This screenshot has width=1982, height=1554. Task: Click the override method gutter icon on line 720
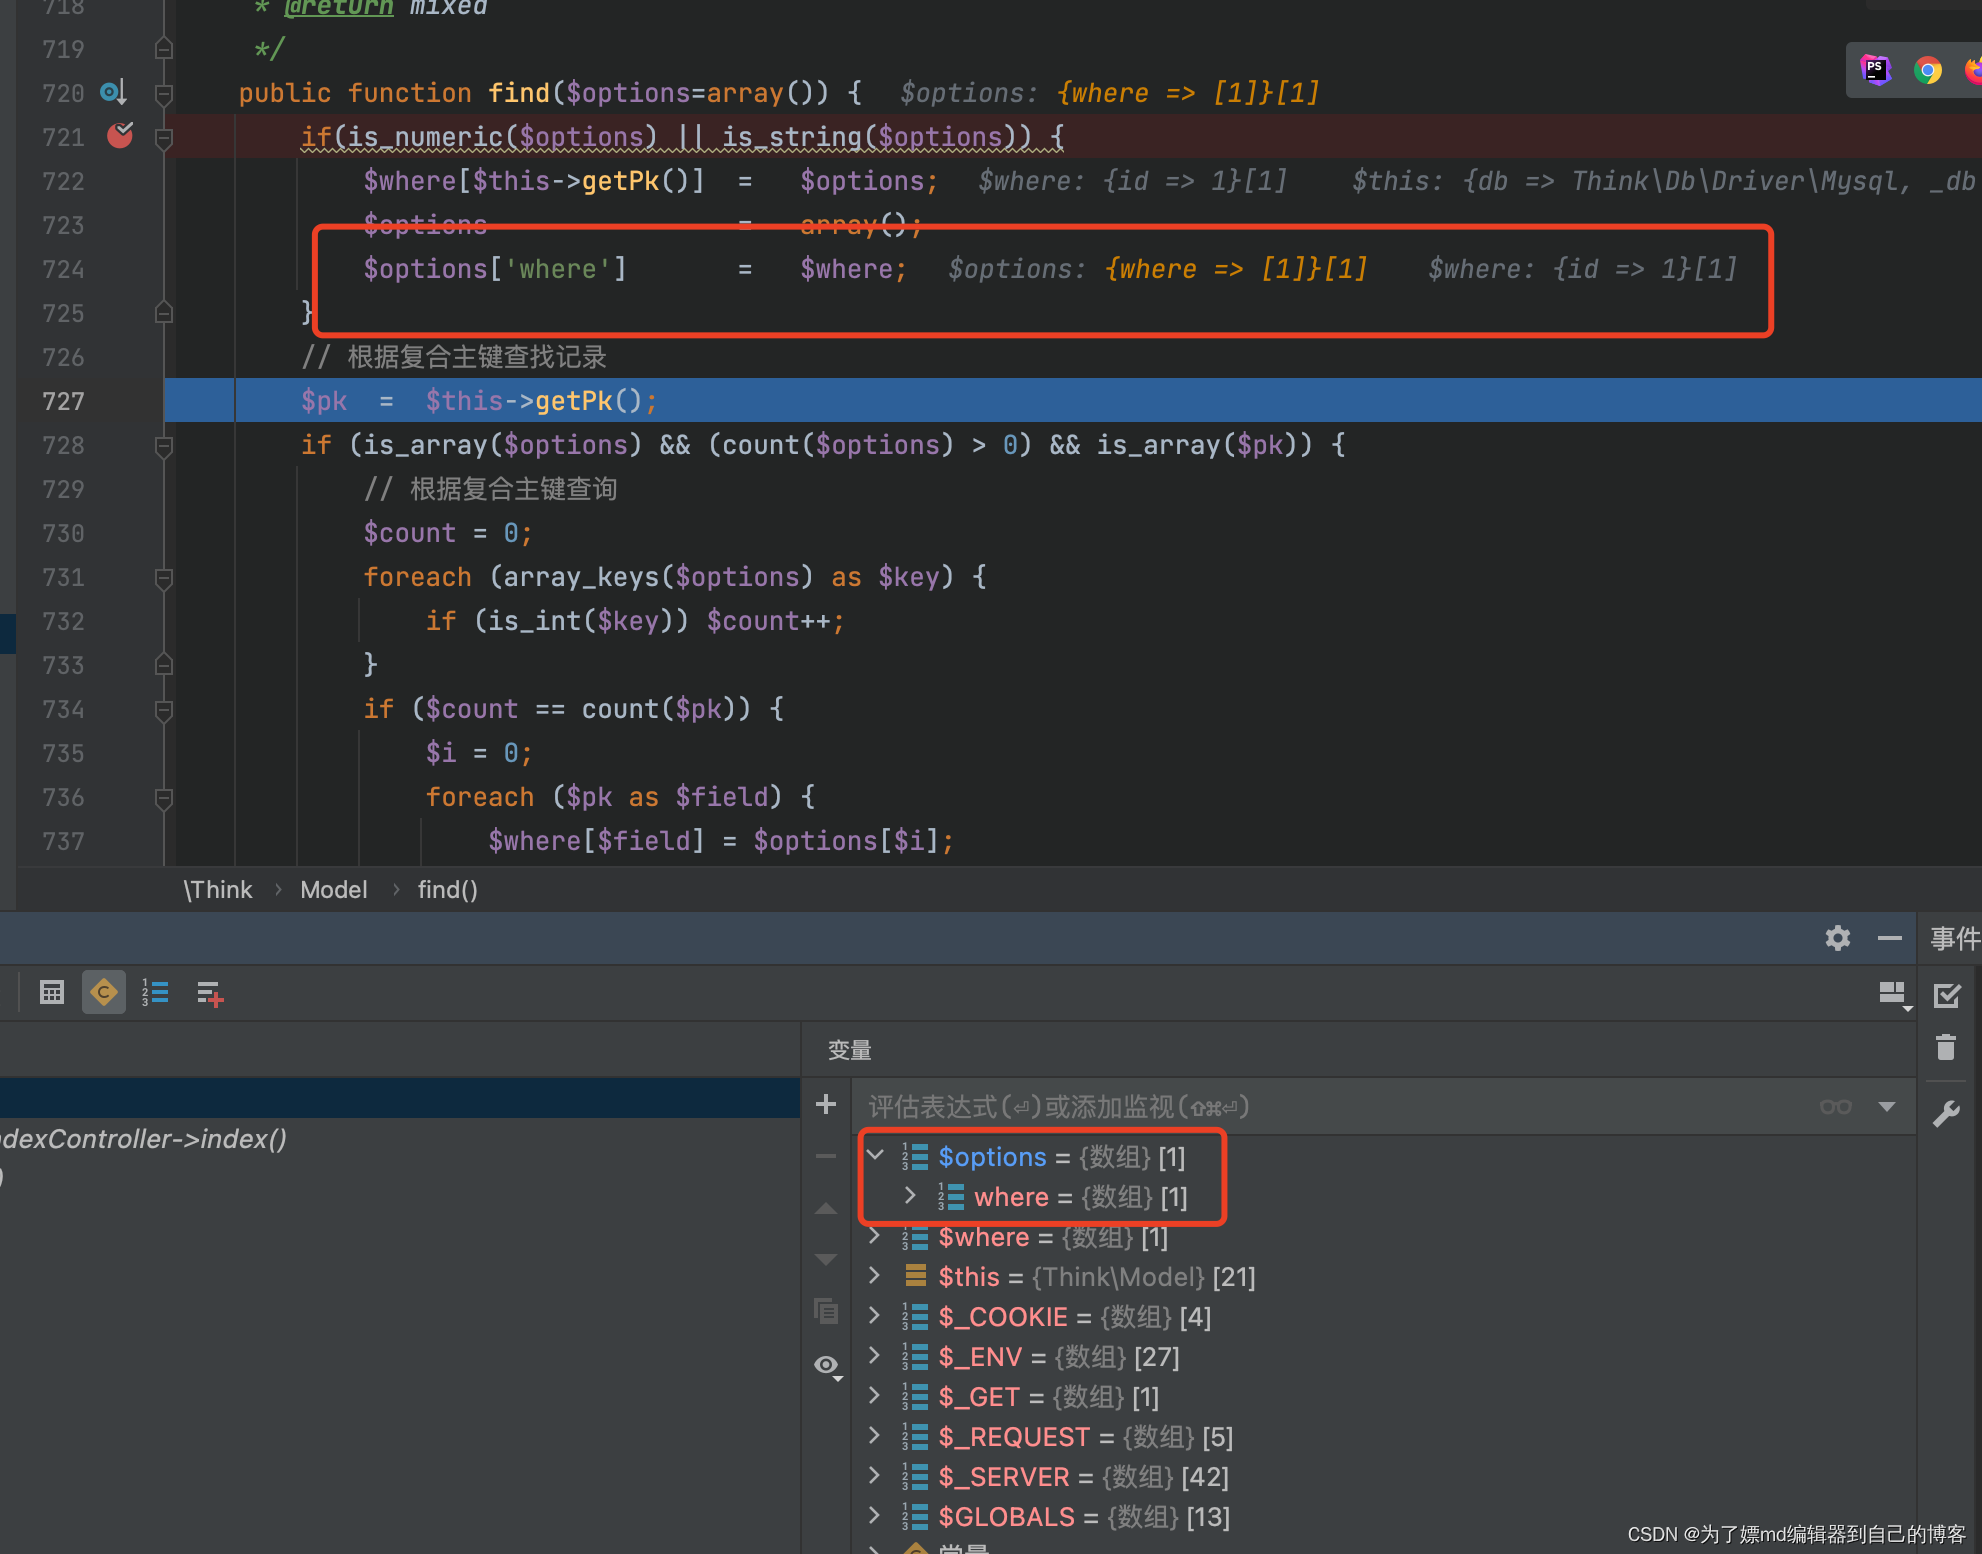tap(113, 92)
